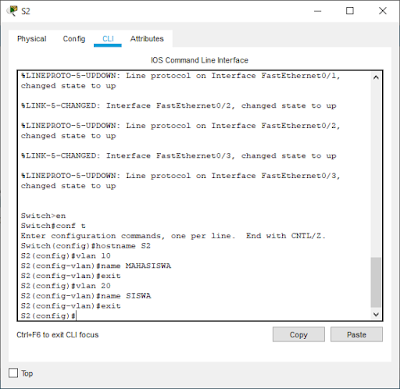The width and height of the screenshot is (400, 389).
Task: Click the CLI scrollbar thumb
Action: point(376,282)
